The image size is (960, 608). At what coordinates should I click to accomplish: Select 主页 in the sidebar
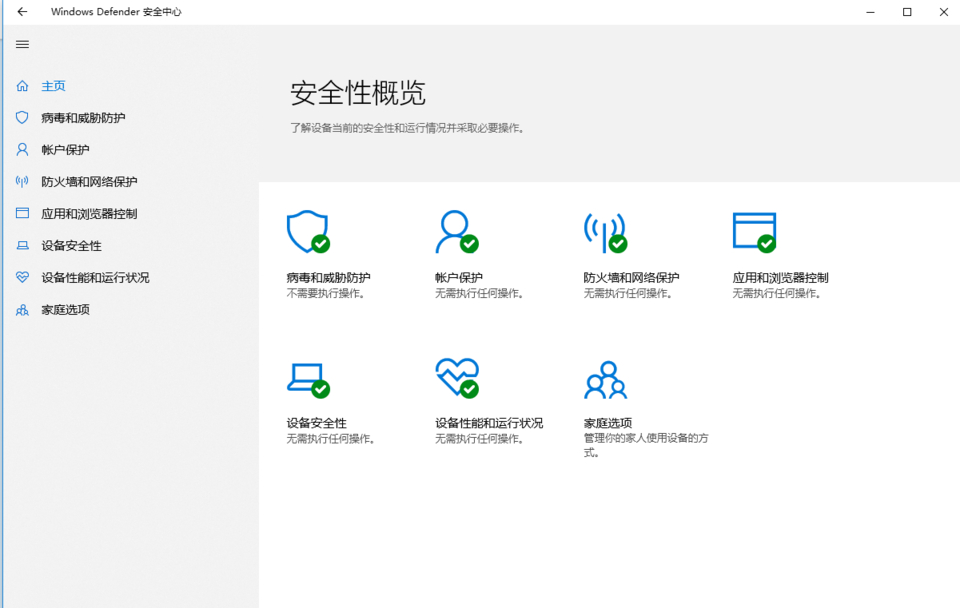click(53, 86)
